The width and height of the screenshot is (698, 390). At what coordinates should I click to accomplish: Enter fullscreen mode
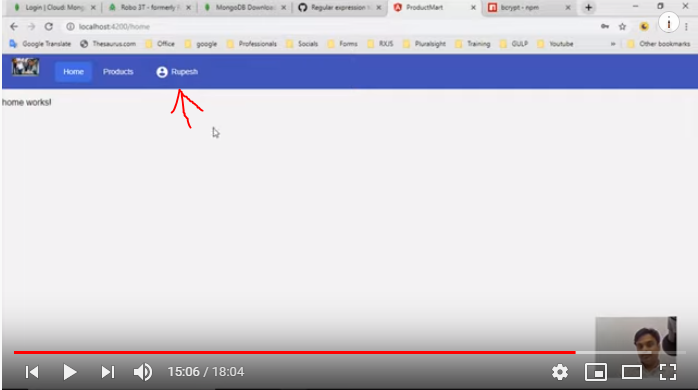668,372
